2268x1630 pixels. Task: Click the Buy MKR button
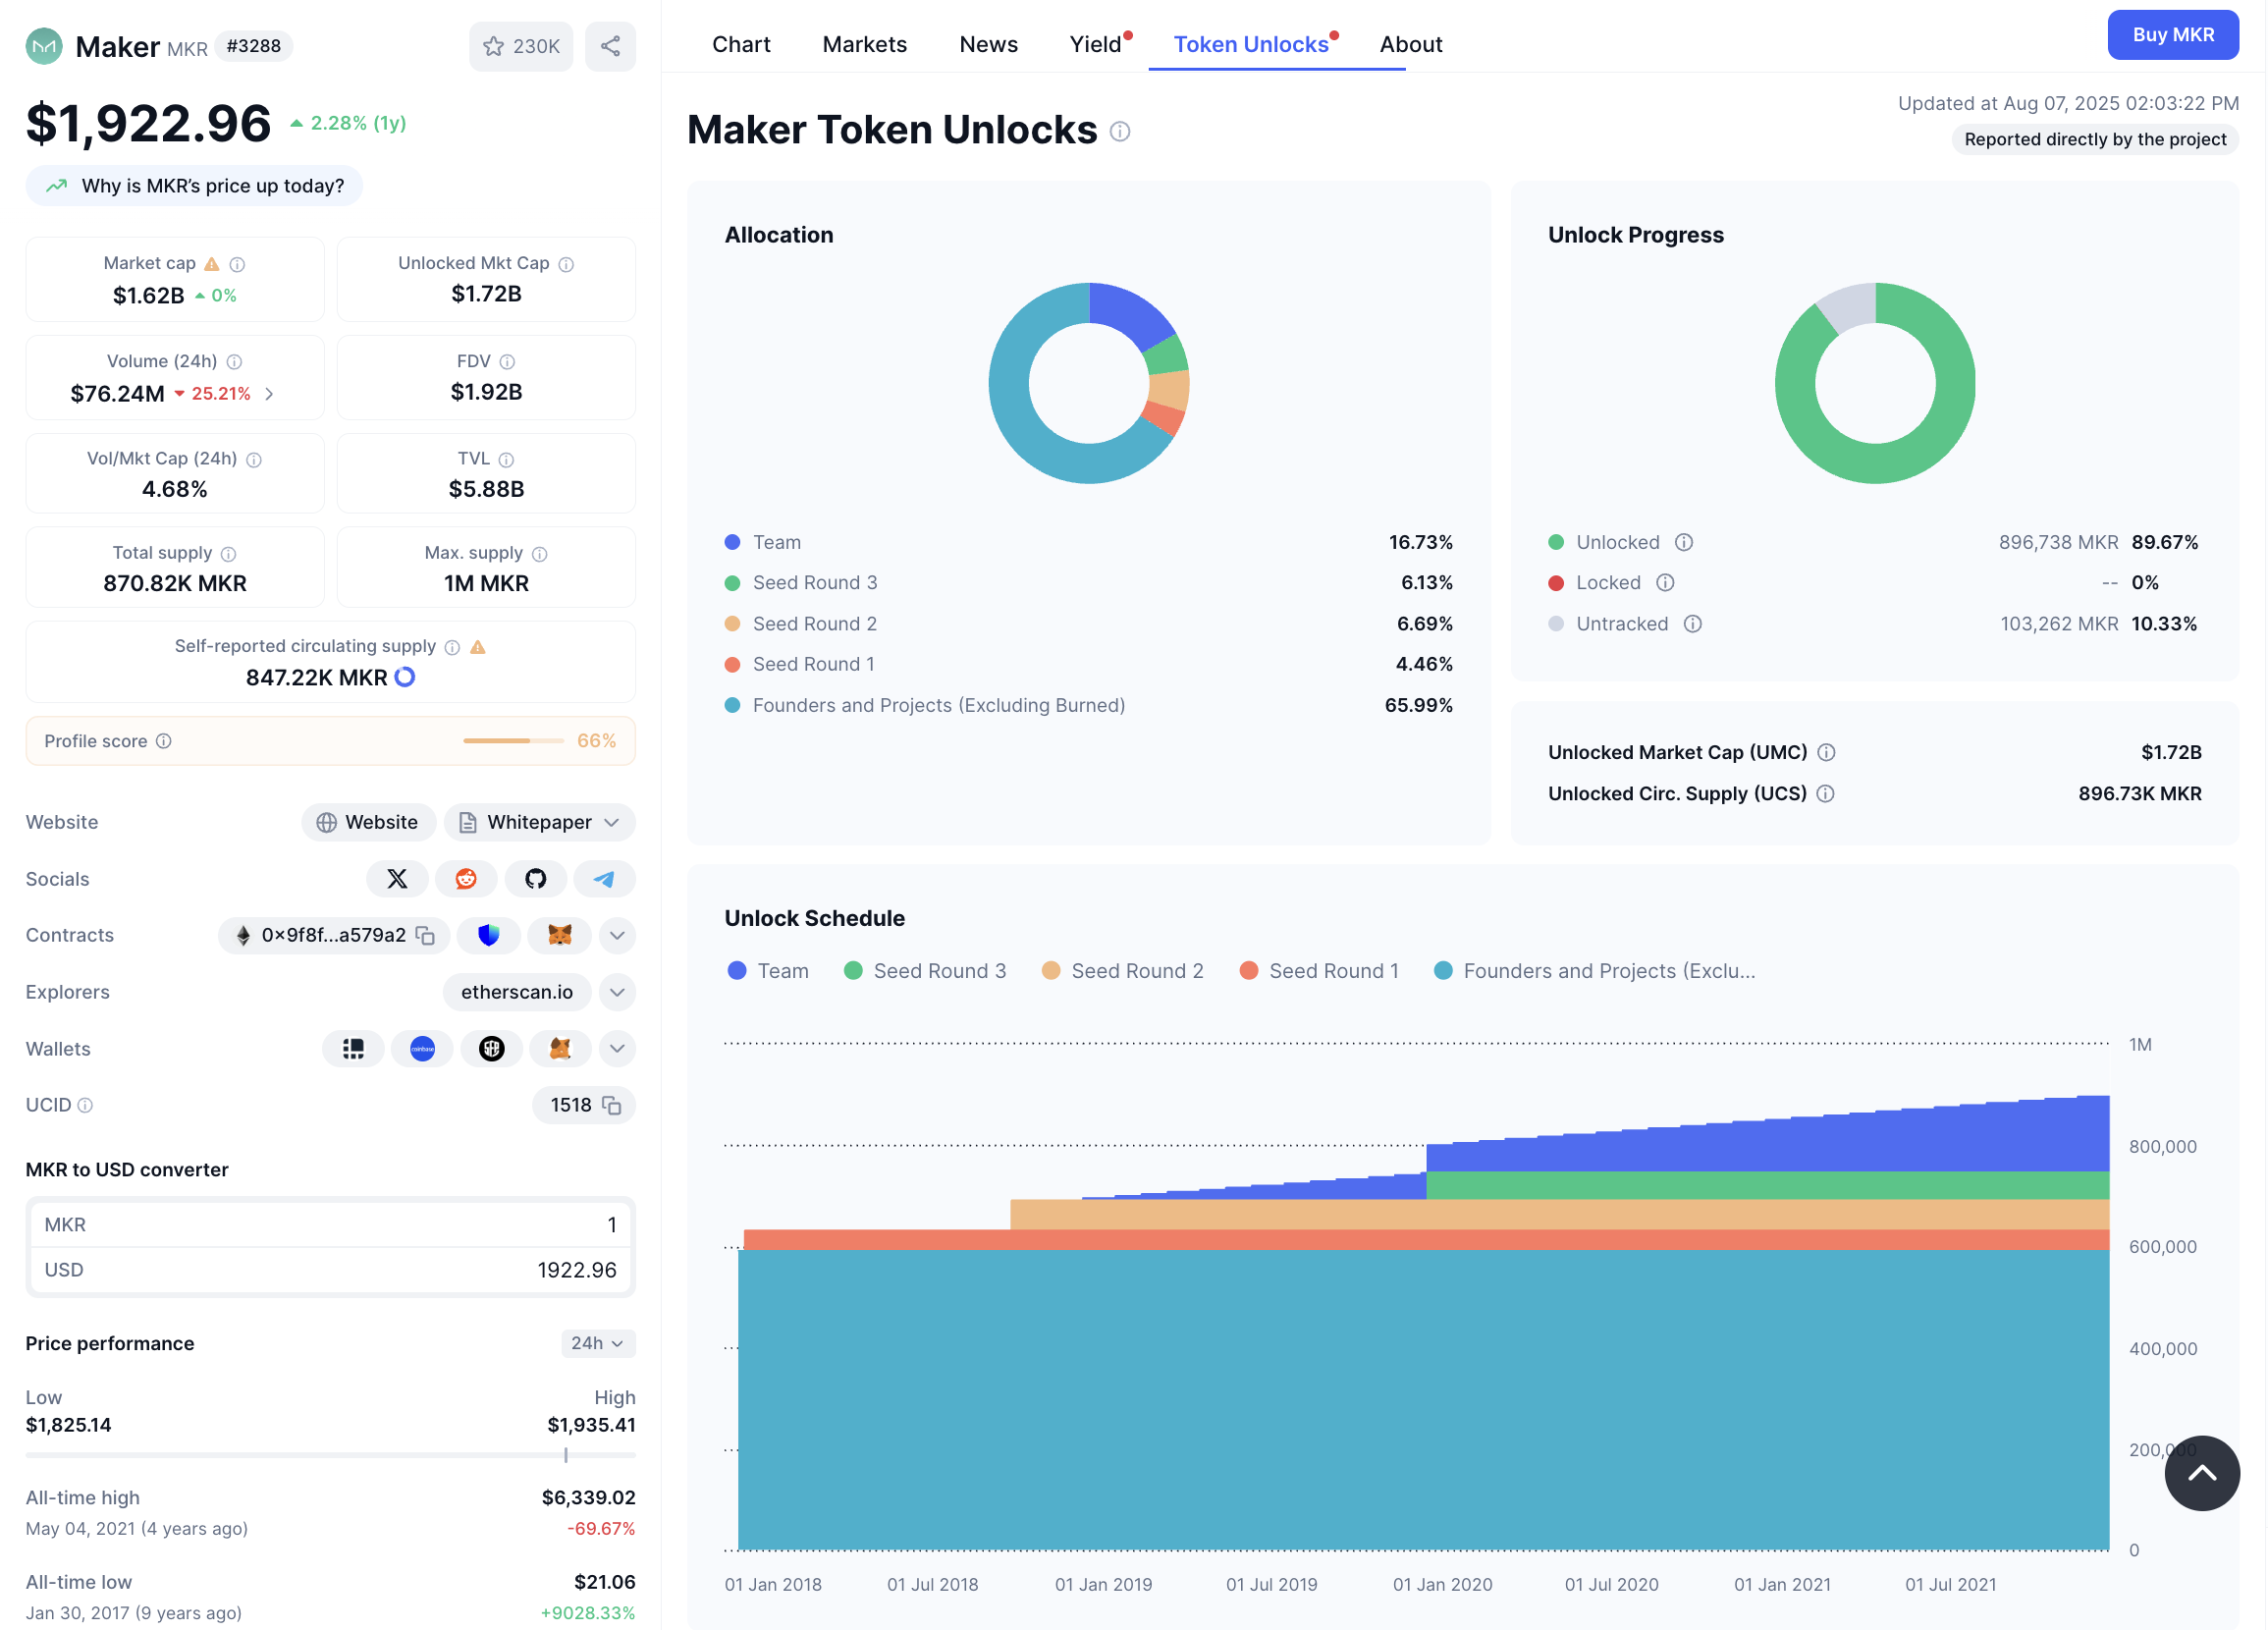[x=2173, y=35]
